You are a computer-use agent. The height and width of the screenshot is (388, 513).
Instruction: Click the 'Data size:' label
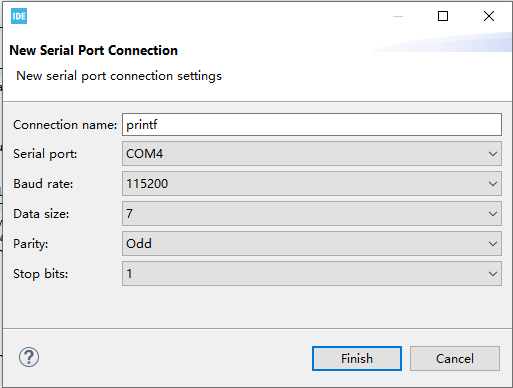[x=41, y=214]
